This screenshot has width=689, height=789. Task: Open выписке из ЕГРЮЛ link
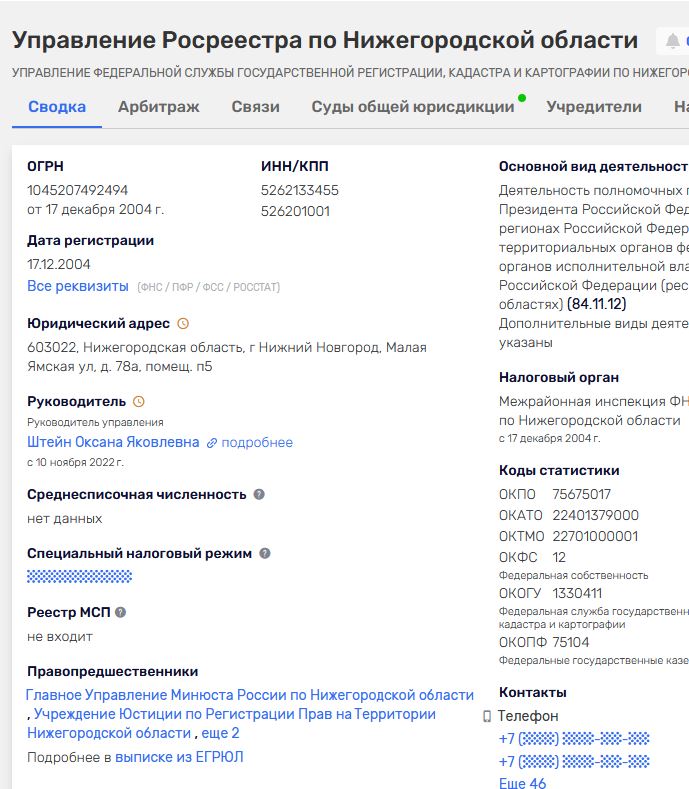(x=179, y=757)
